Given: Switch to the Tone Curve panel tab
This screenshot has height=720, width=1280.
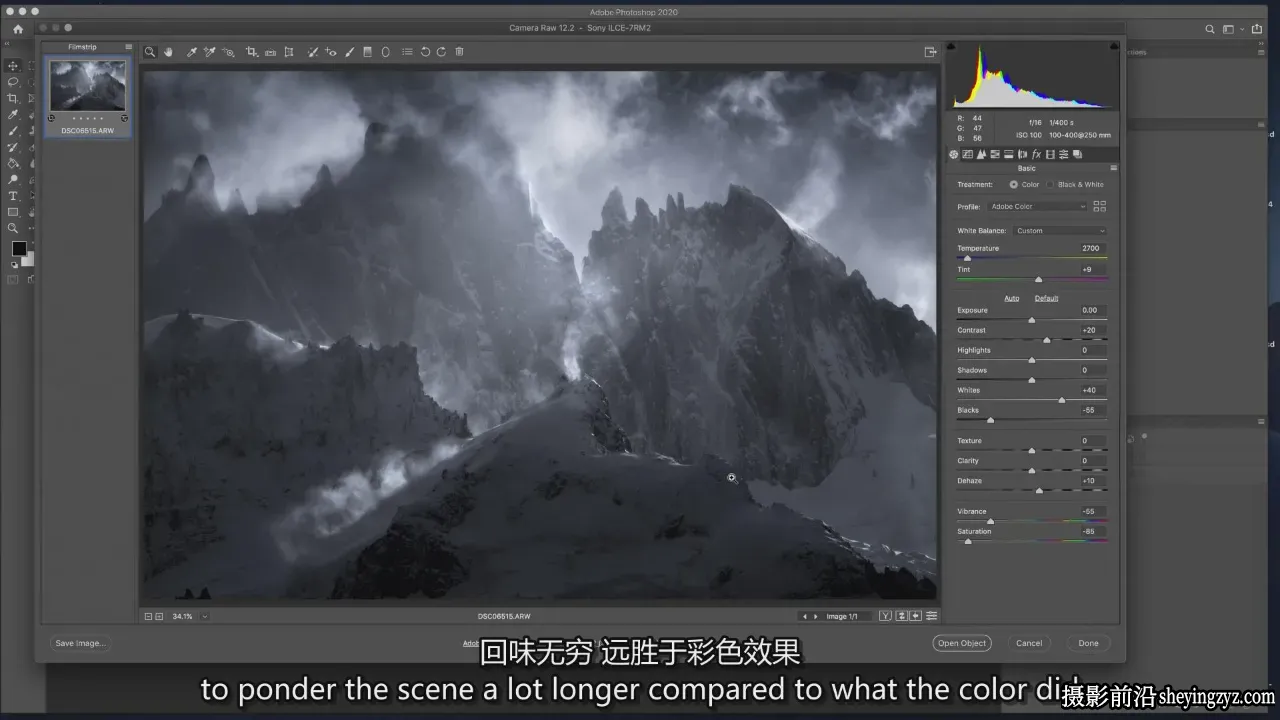Looking at the screenshot, I should click(x=967, y=154).
